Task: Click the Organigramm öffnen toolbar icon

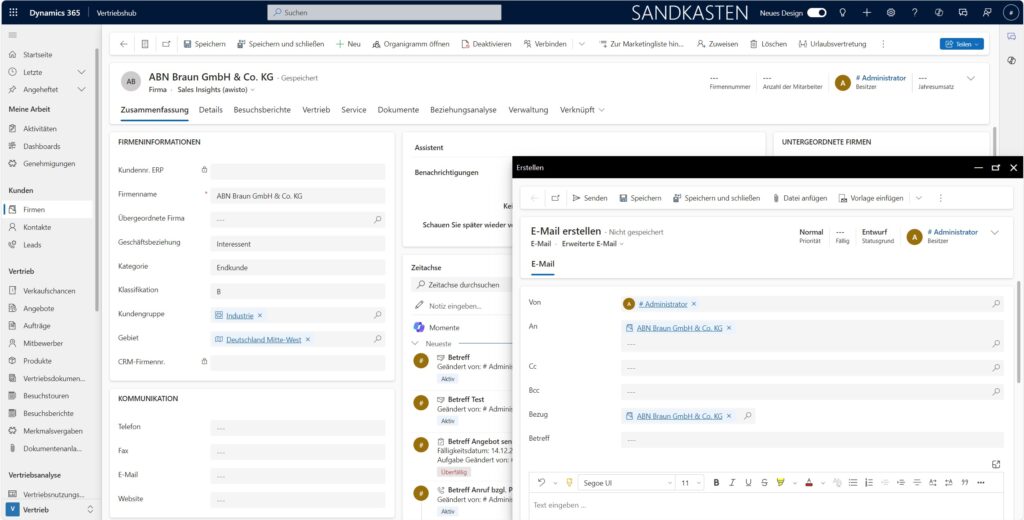Action: point(376,44)
